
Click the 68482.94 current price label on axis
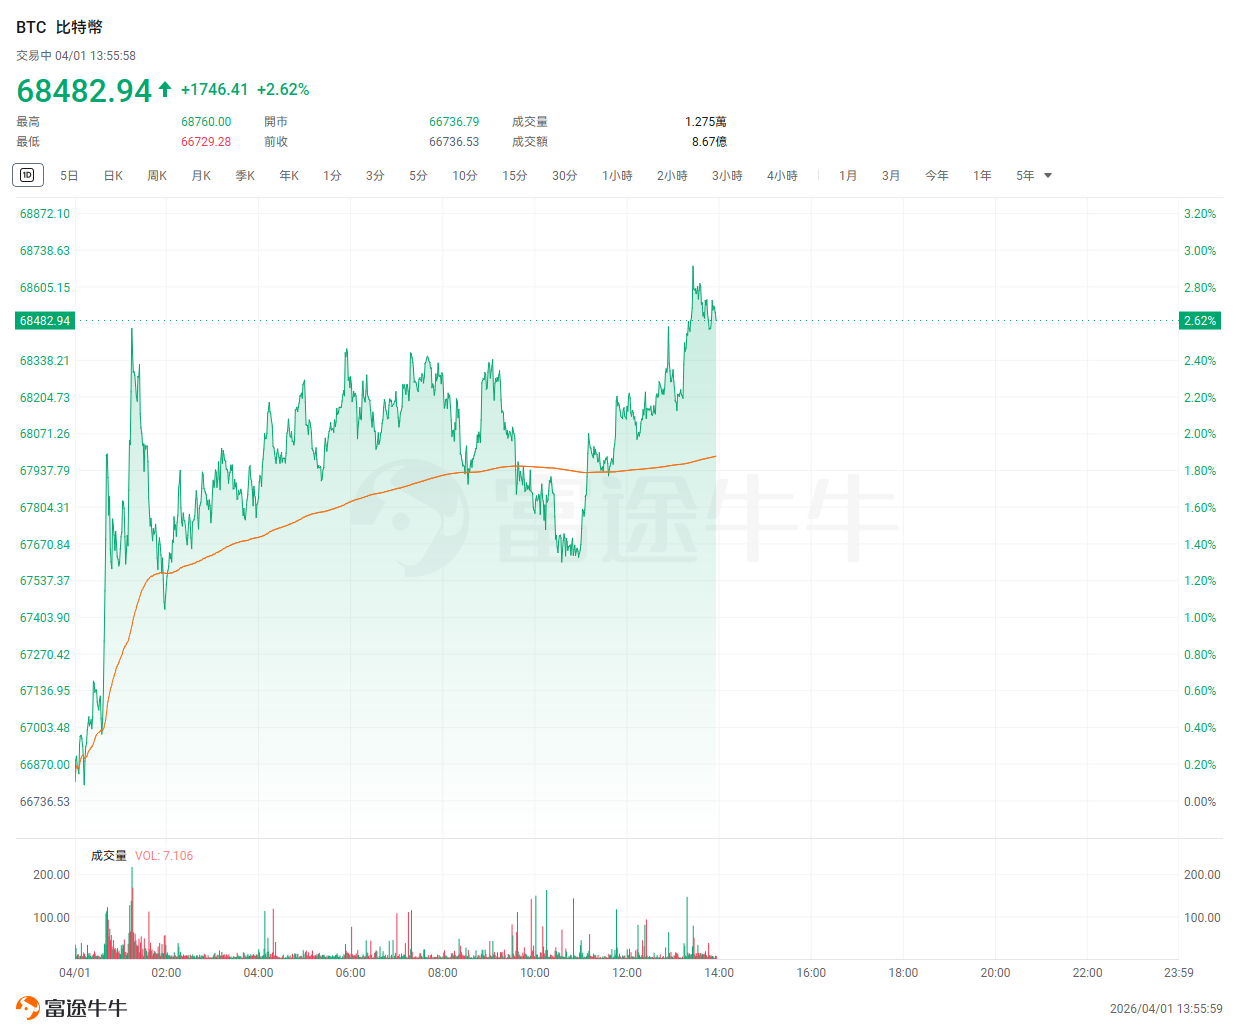click(45, 321)
